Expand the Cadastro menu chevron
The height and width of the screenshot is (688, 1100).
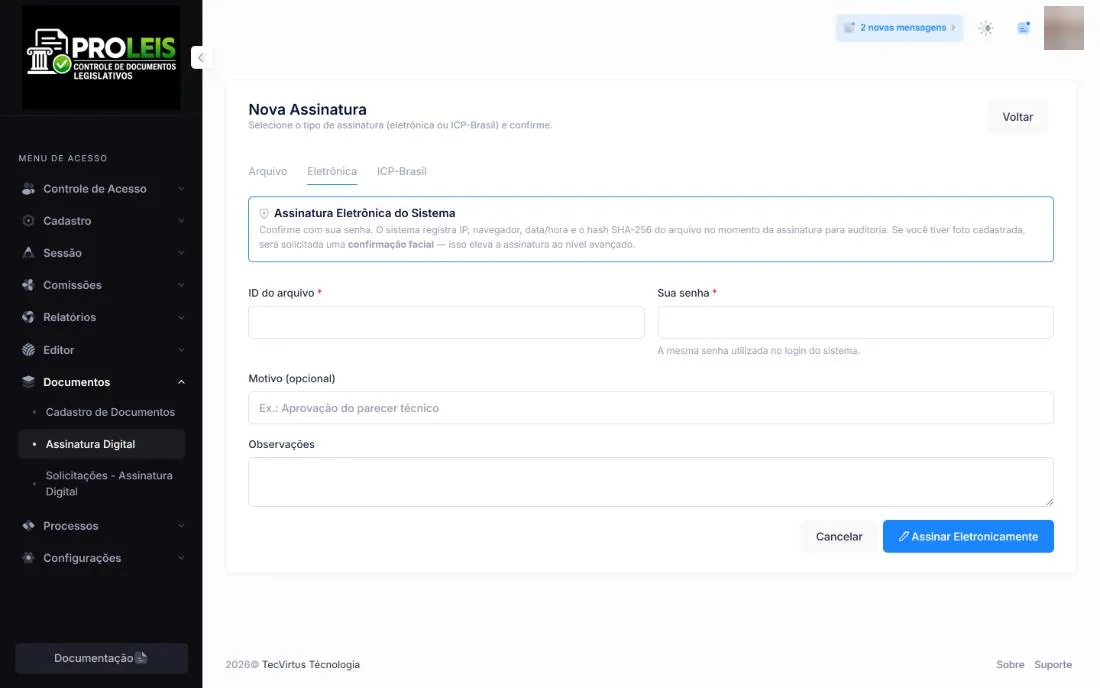[x=181, y=221]
